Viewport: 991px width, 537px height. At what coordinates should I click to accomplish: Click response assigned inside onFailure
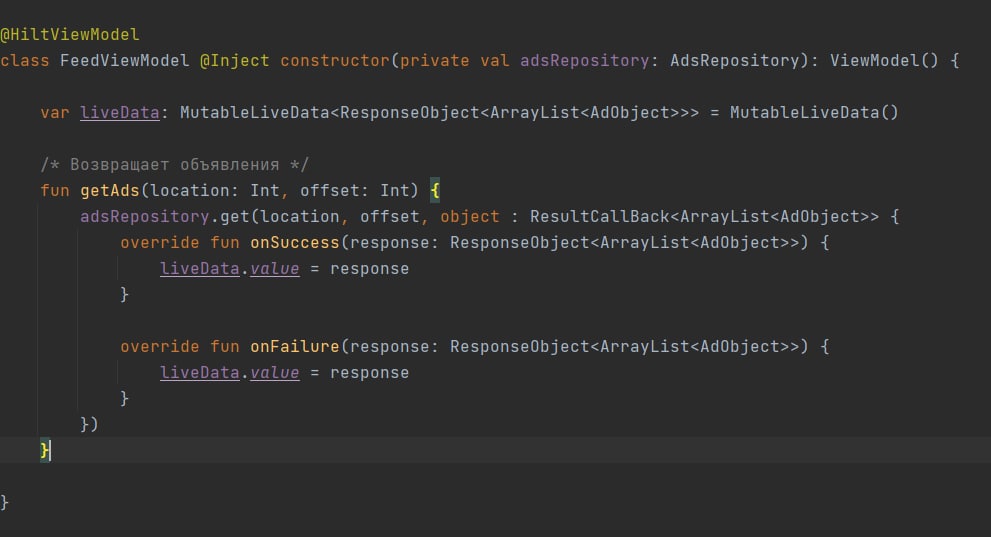[x=369, y=373]
